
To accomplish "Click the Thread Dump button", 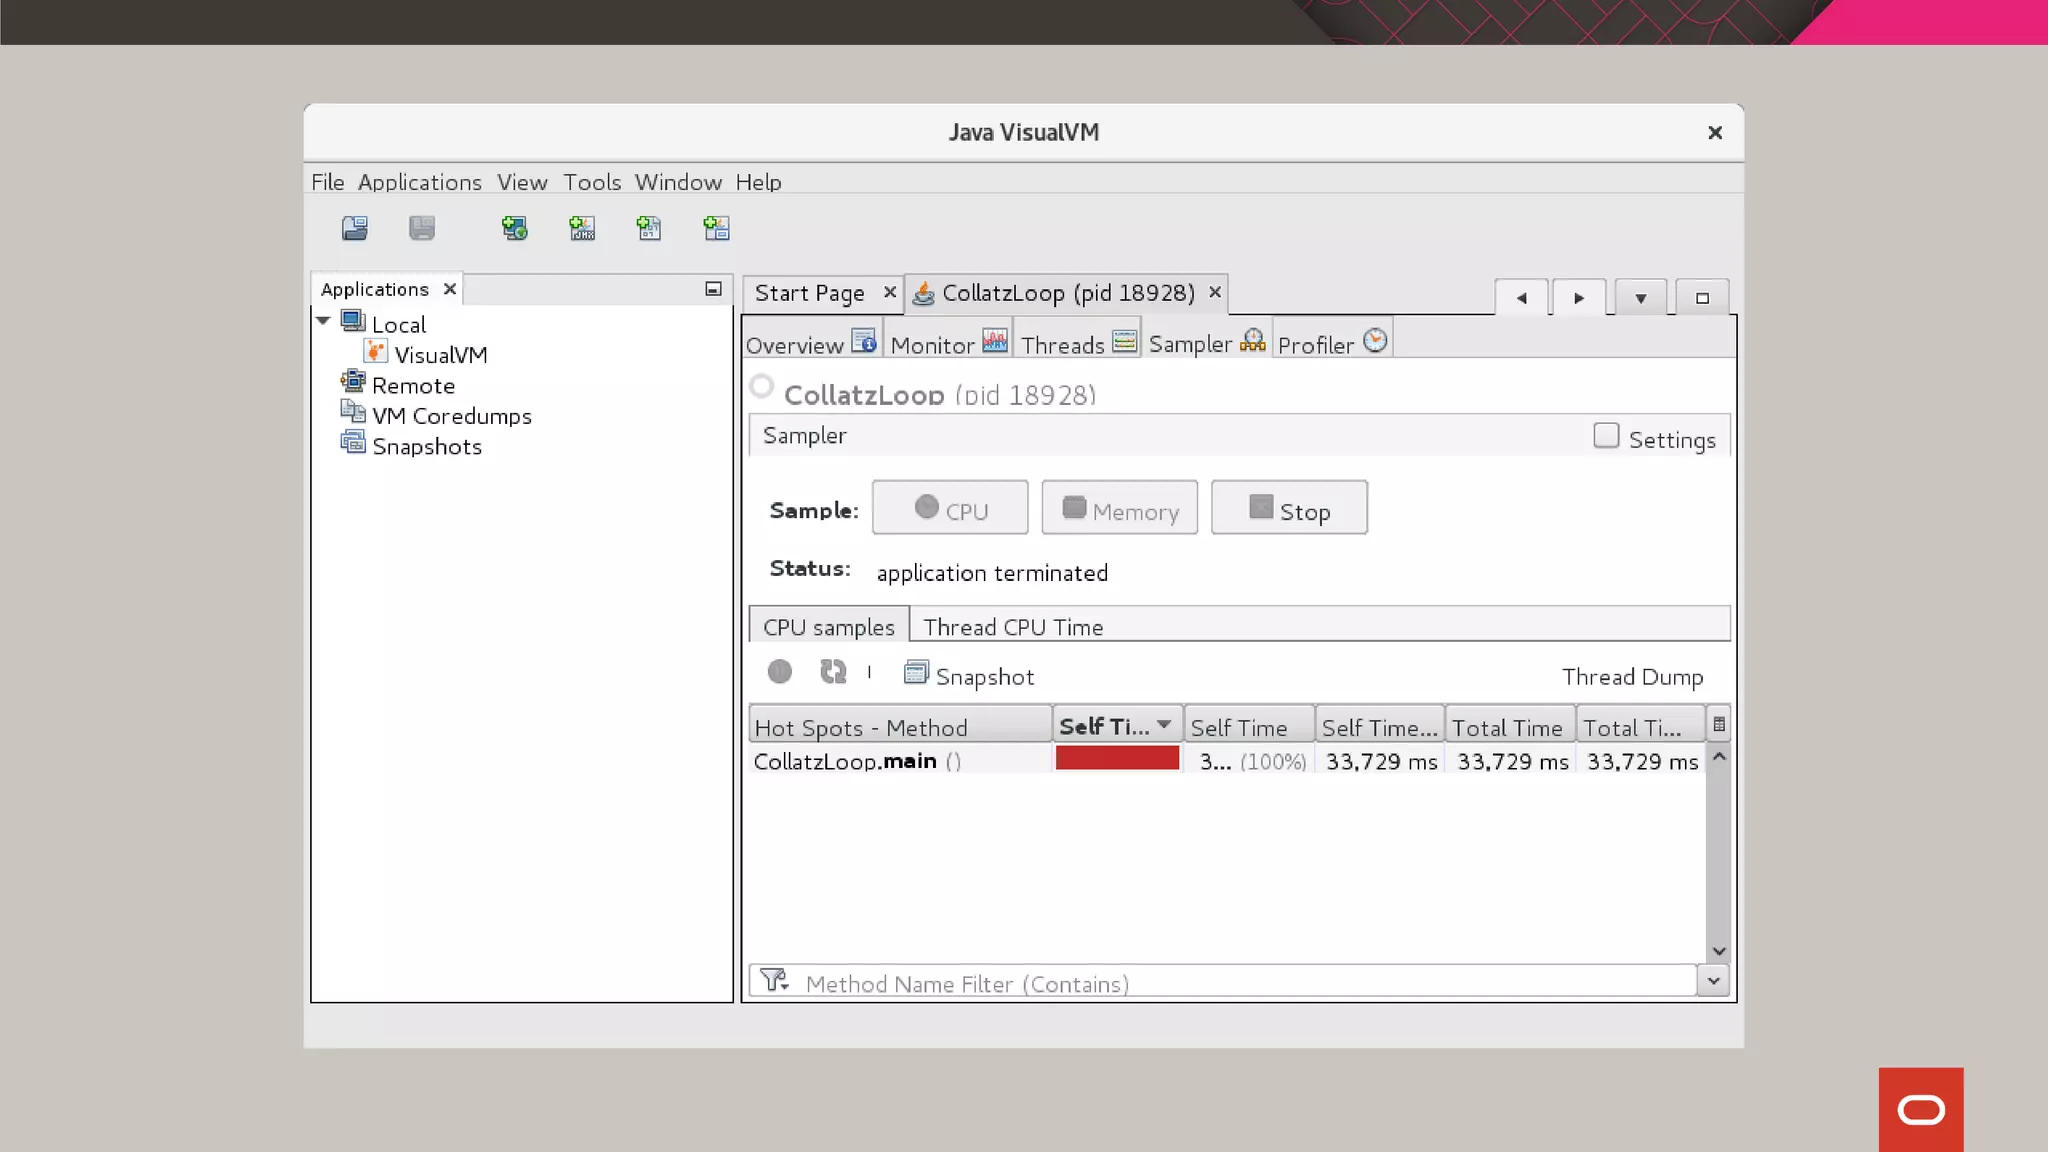I will click(x=1632, y=677).
